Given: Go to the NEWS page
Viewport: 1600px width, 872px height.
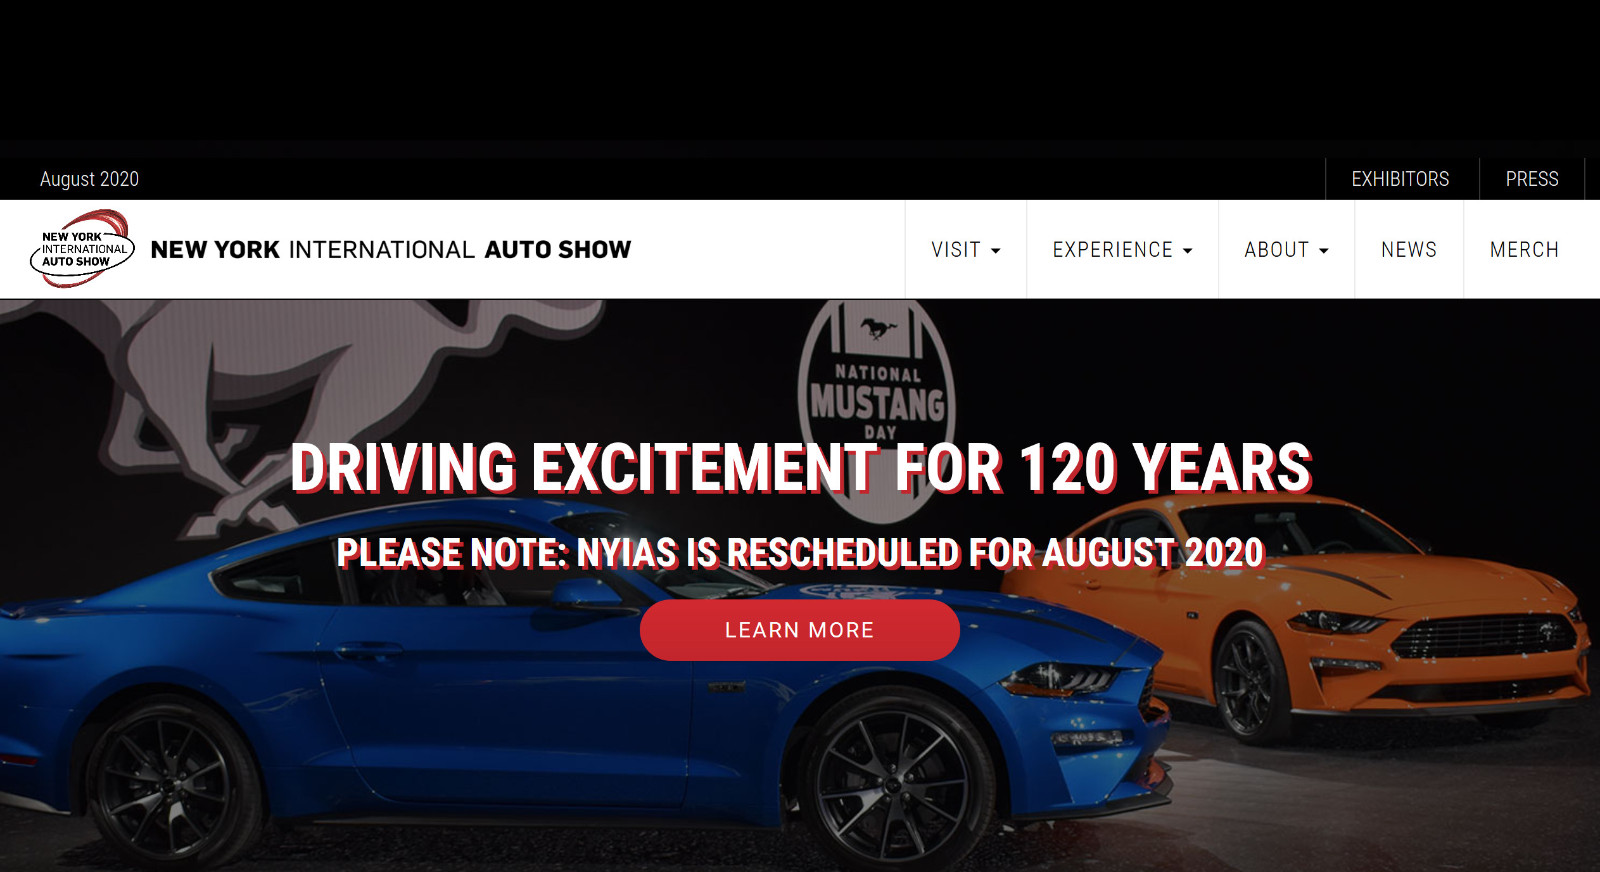Looking at the screenshot, I should click(1409, 249).
